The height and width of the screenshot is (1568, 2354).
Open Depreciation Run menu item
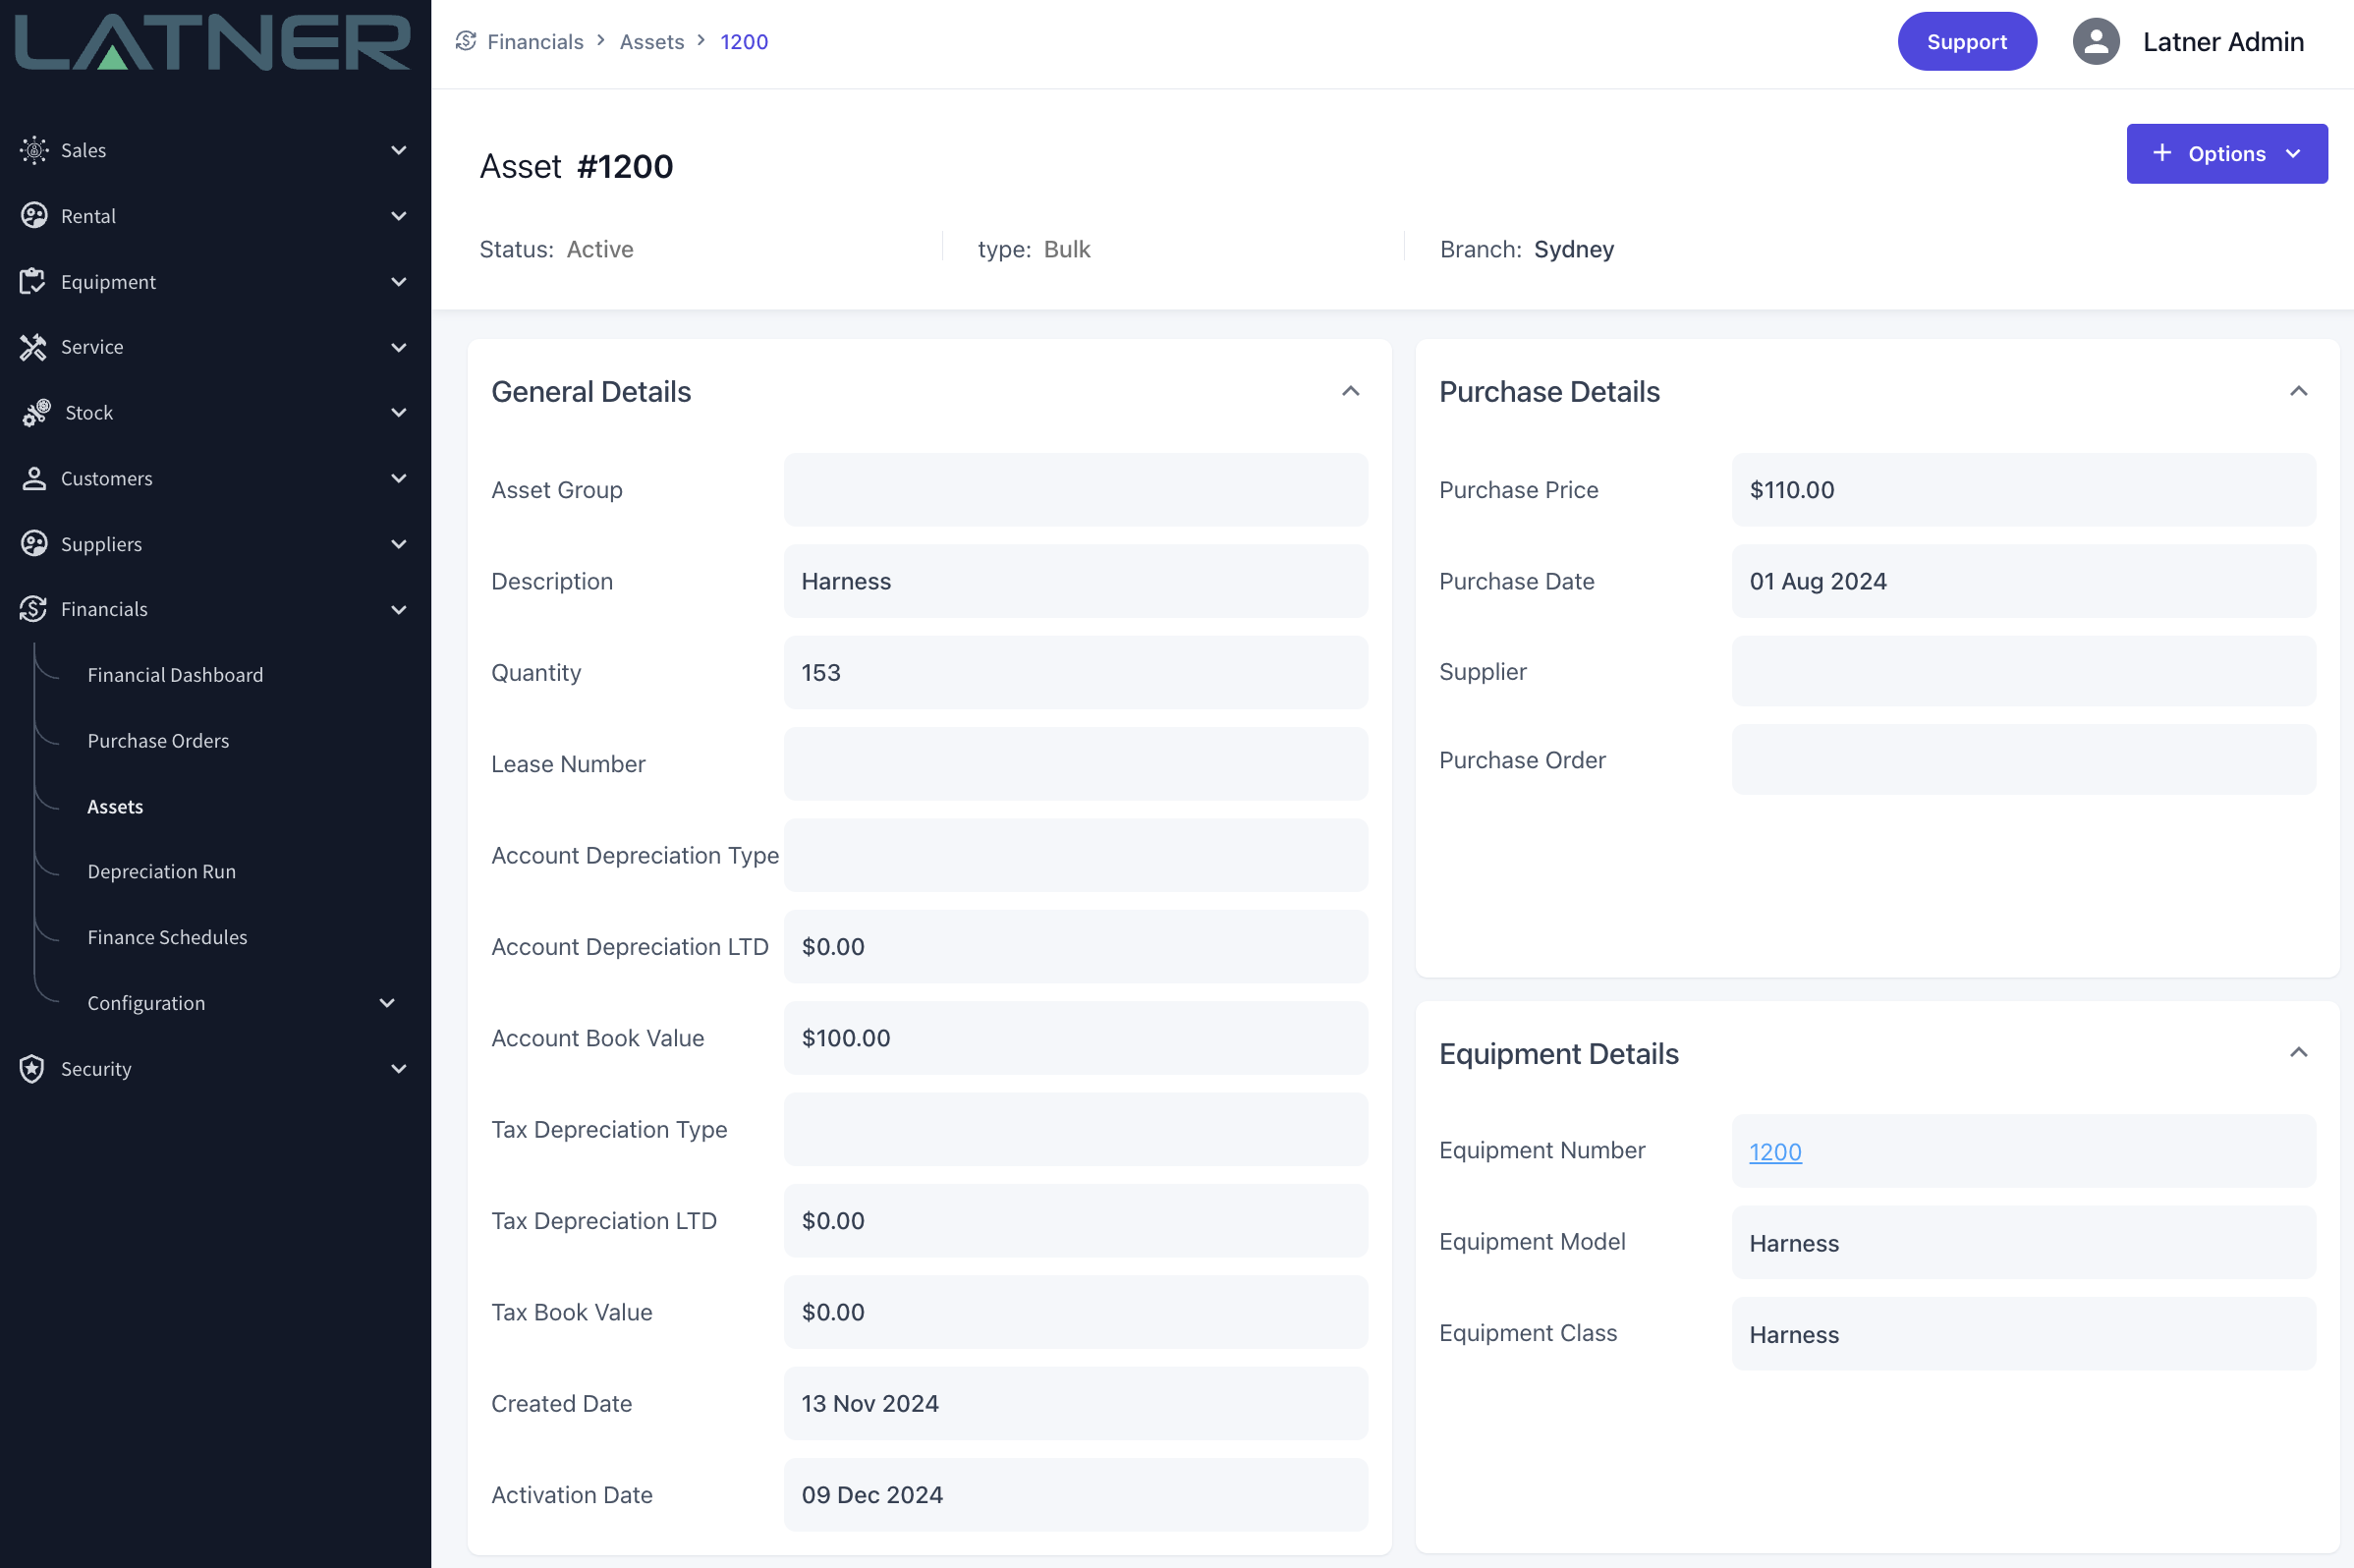(162, 871)
